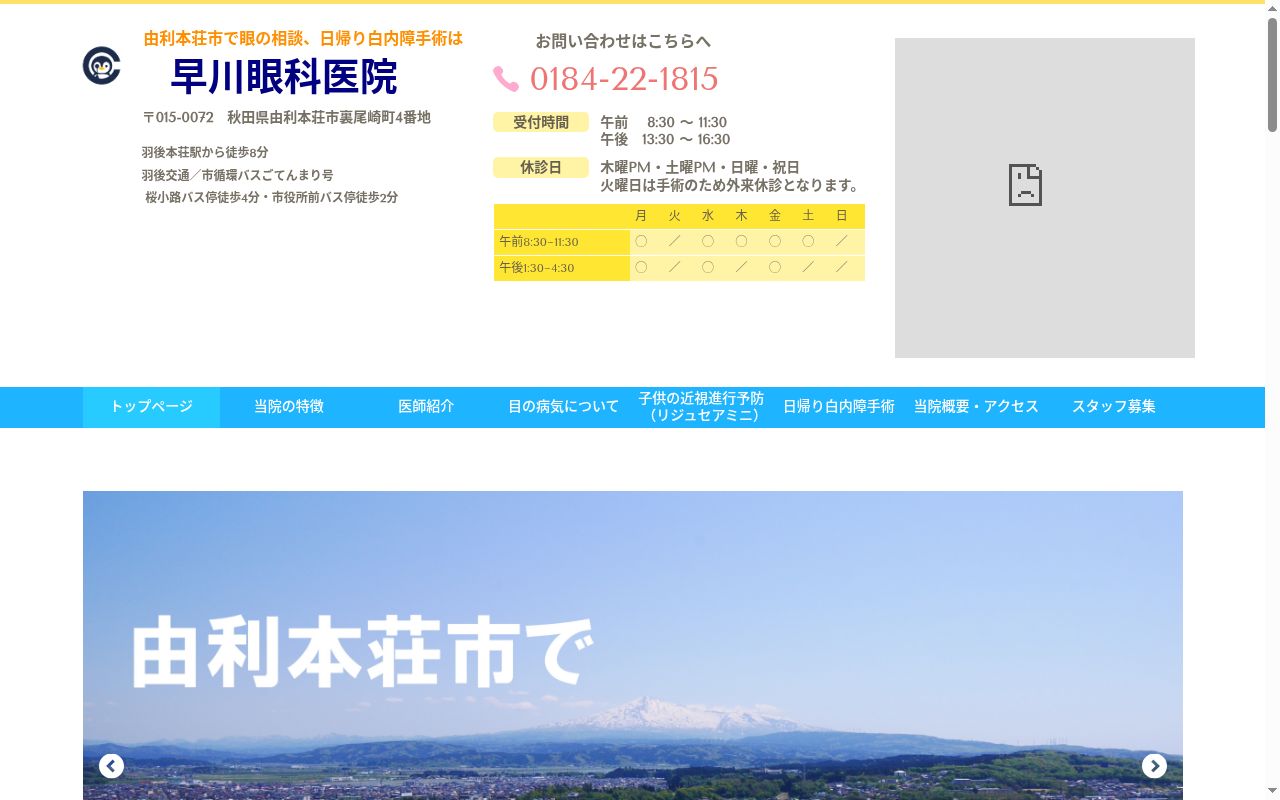
Task: Click the 午前8:30-11:30 schedule row header
Action: click(562, 242)
